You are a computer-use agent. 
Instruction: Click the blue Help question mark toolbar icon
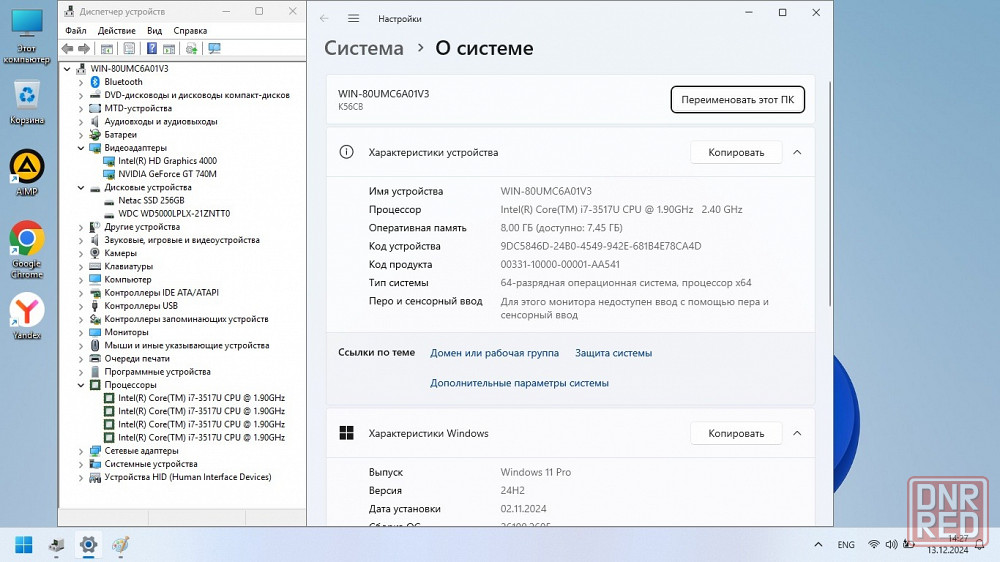(x=152, y=48)
